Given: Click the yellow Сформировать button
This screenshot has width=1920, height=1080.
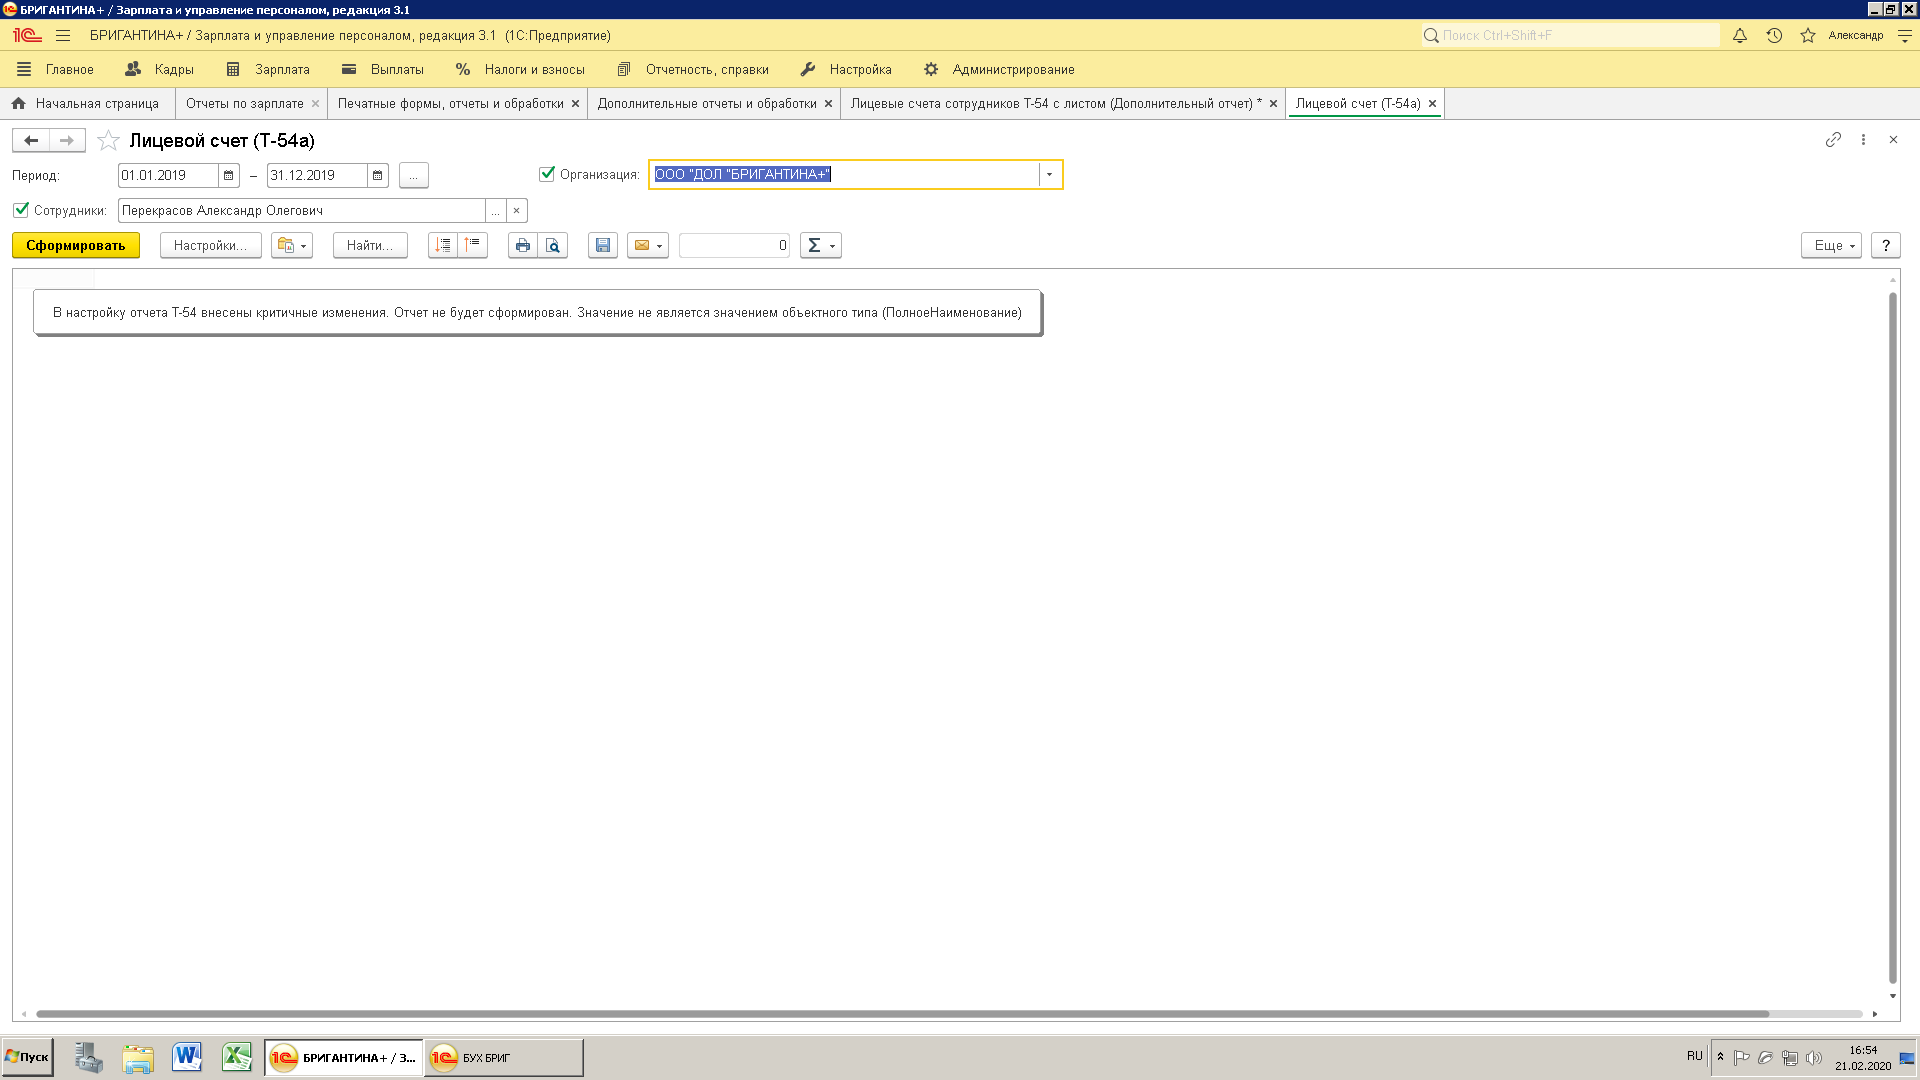Looking at the screenshot, I should coord(76,245).
